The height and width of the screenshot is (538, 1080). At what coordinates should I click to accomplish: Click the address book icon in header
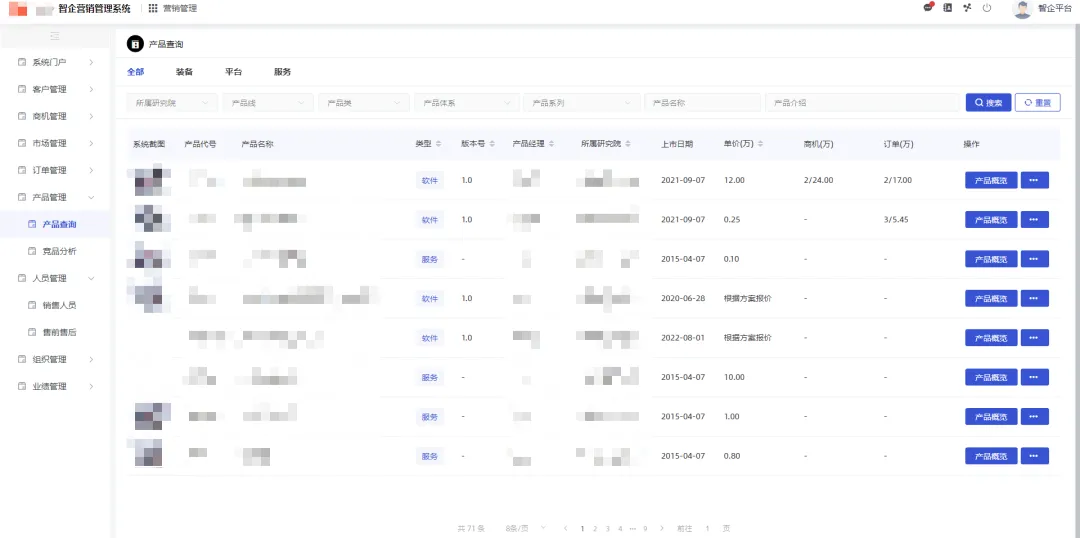tap(947, 8)
